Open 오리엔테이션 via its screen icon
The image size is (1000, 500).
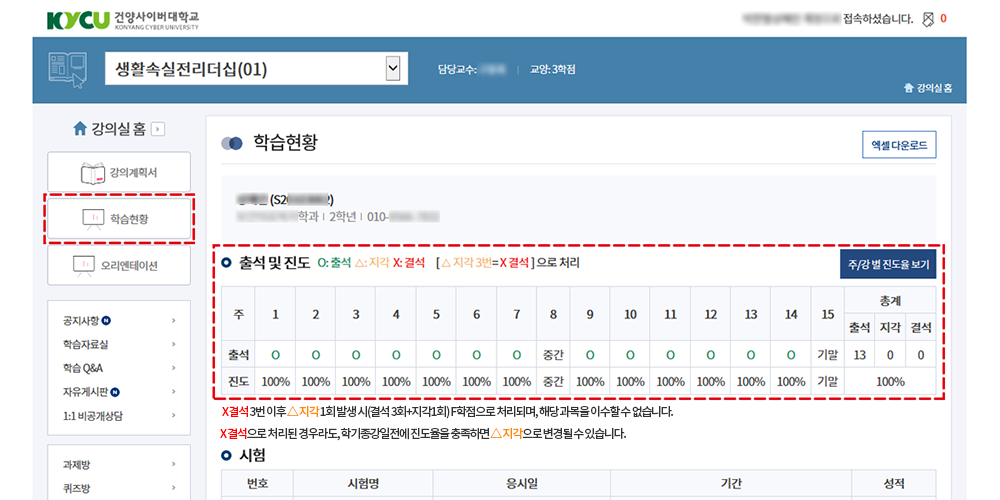pos(85,265)
